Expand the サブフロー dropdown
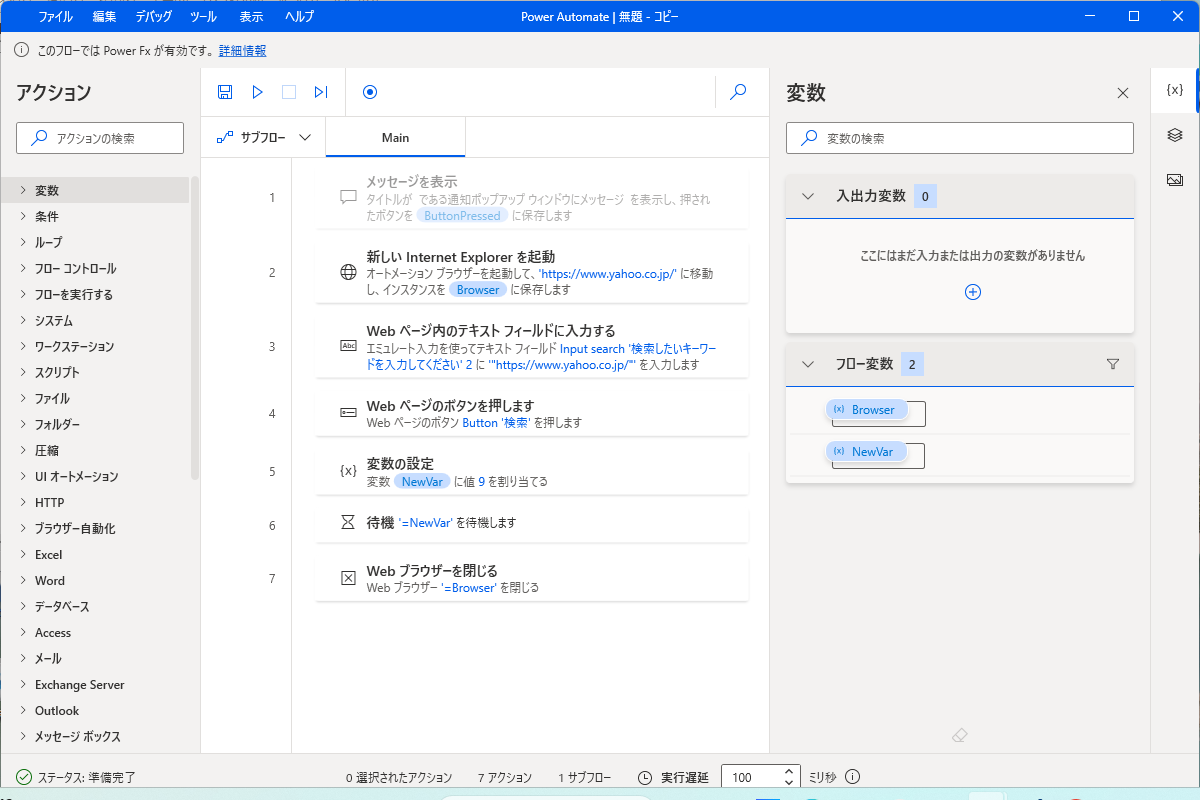This screenshot has width=1200, height=800. point(263,136)
